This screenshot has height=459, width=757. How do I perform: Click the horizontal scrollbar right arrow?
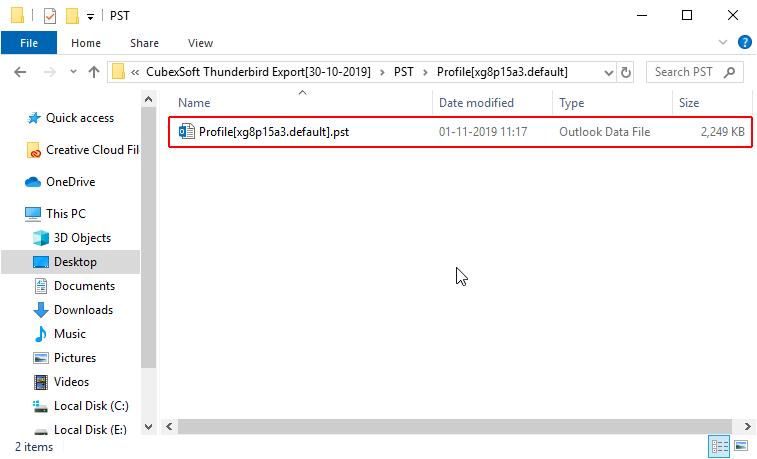[747, 427]
